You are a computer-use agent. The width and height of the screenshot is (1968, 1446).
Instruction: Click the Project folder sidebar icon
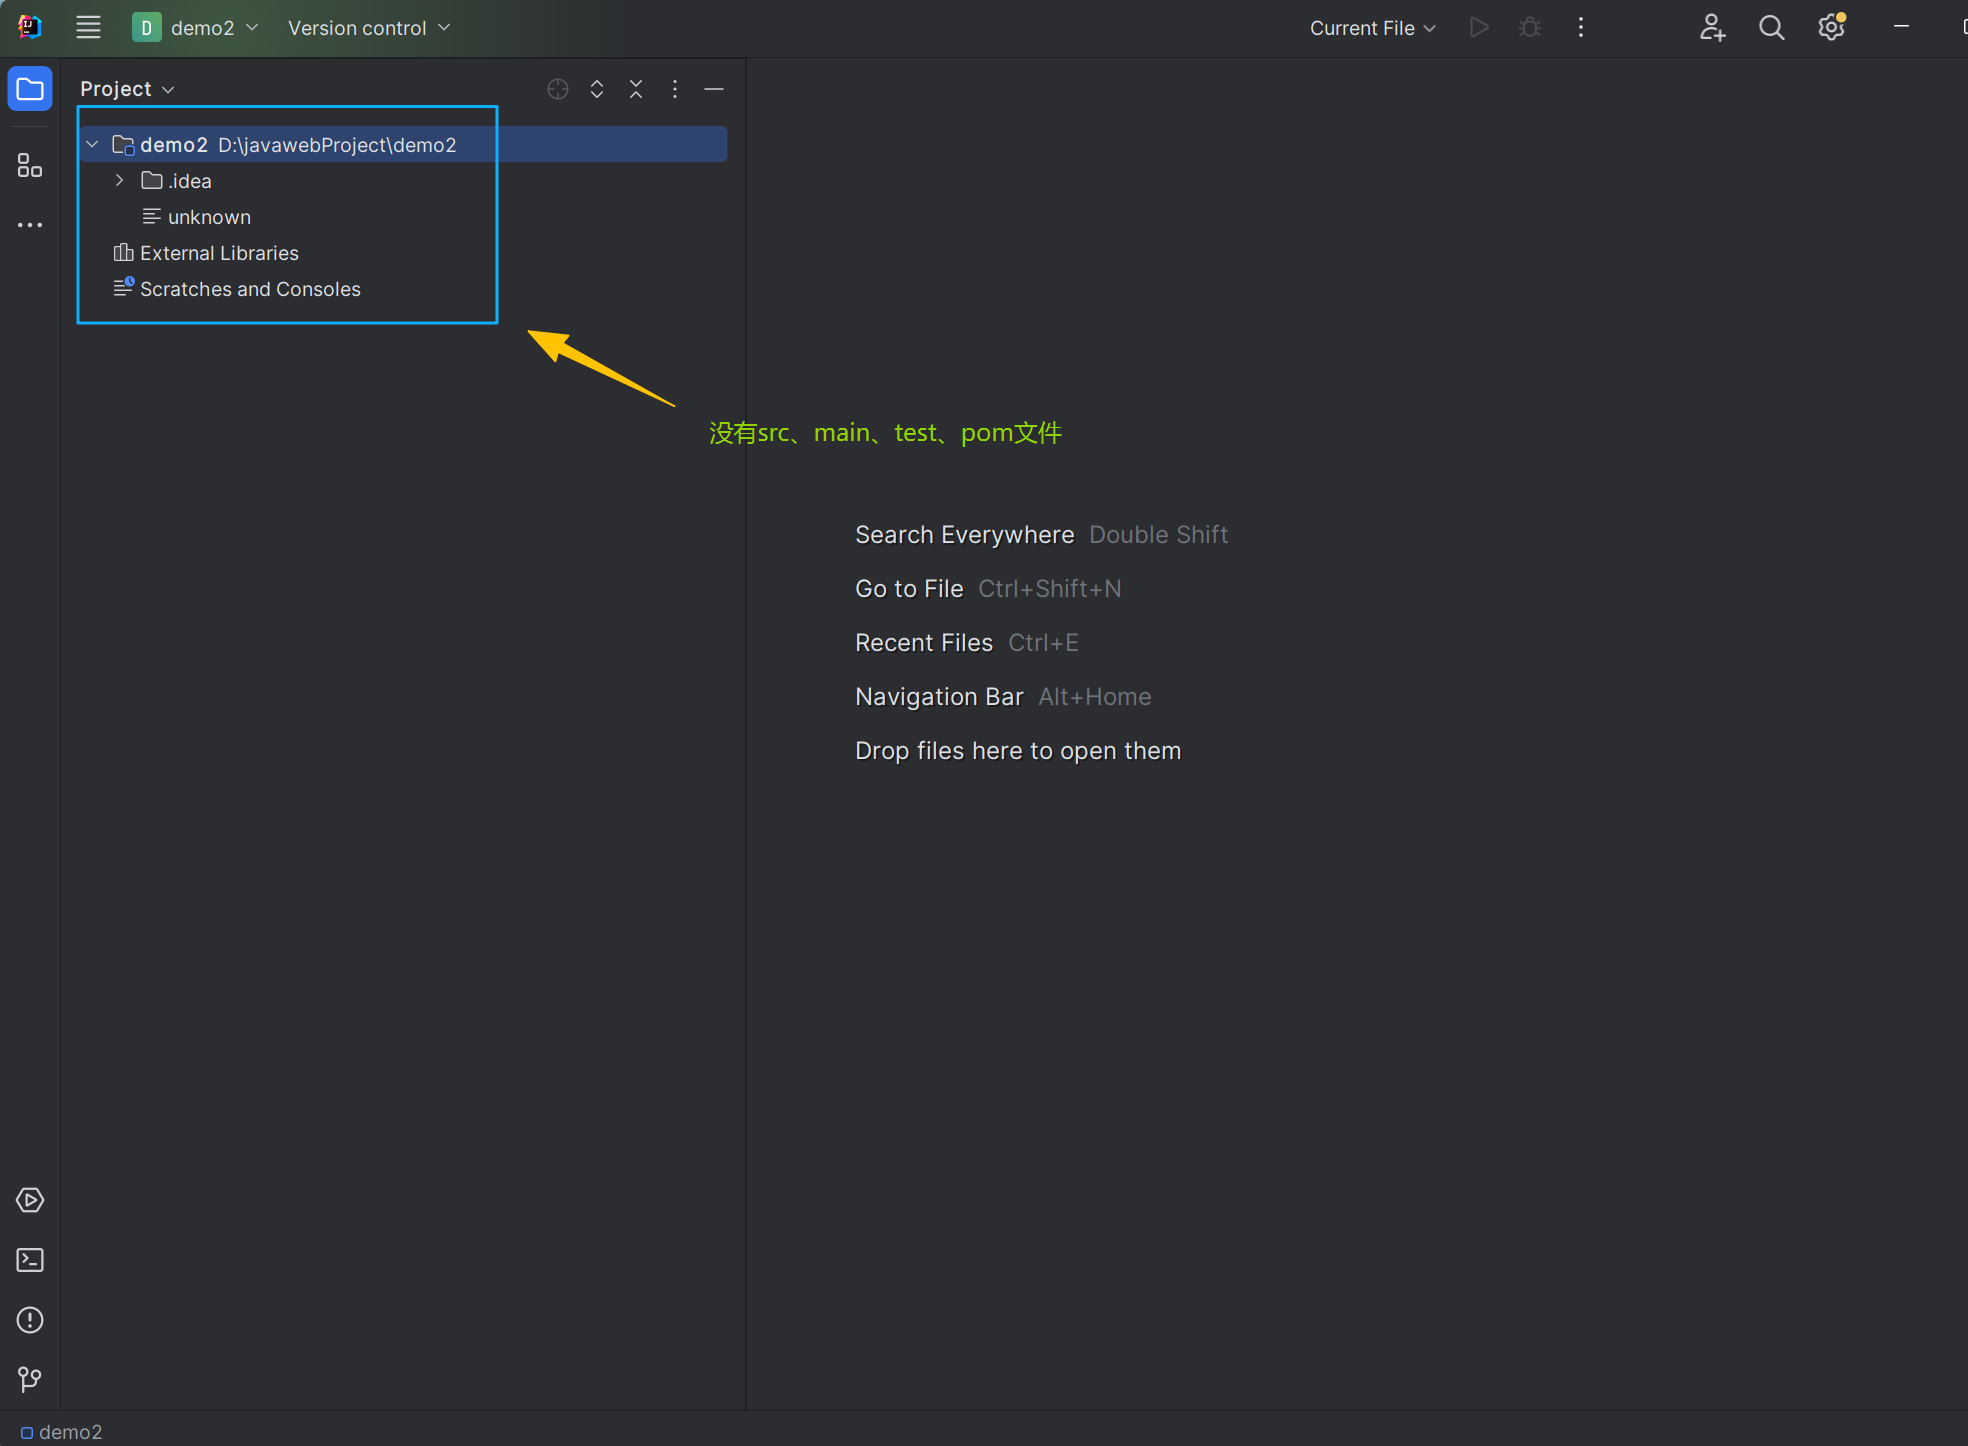click(x=30, y=89)
